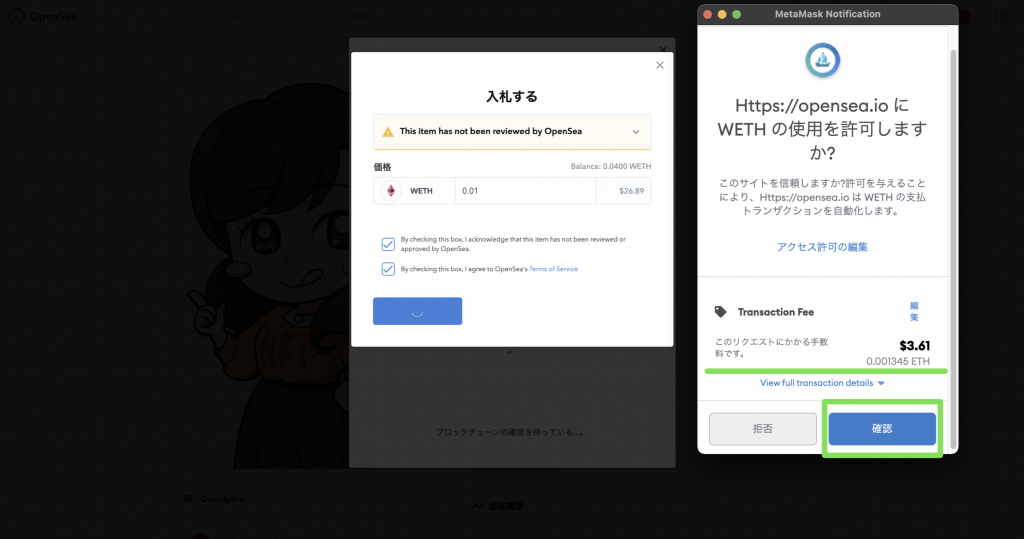Click the Balance: 0.0400 WETH text
The image size is (1024, 539).
[x=611, y=167]
